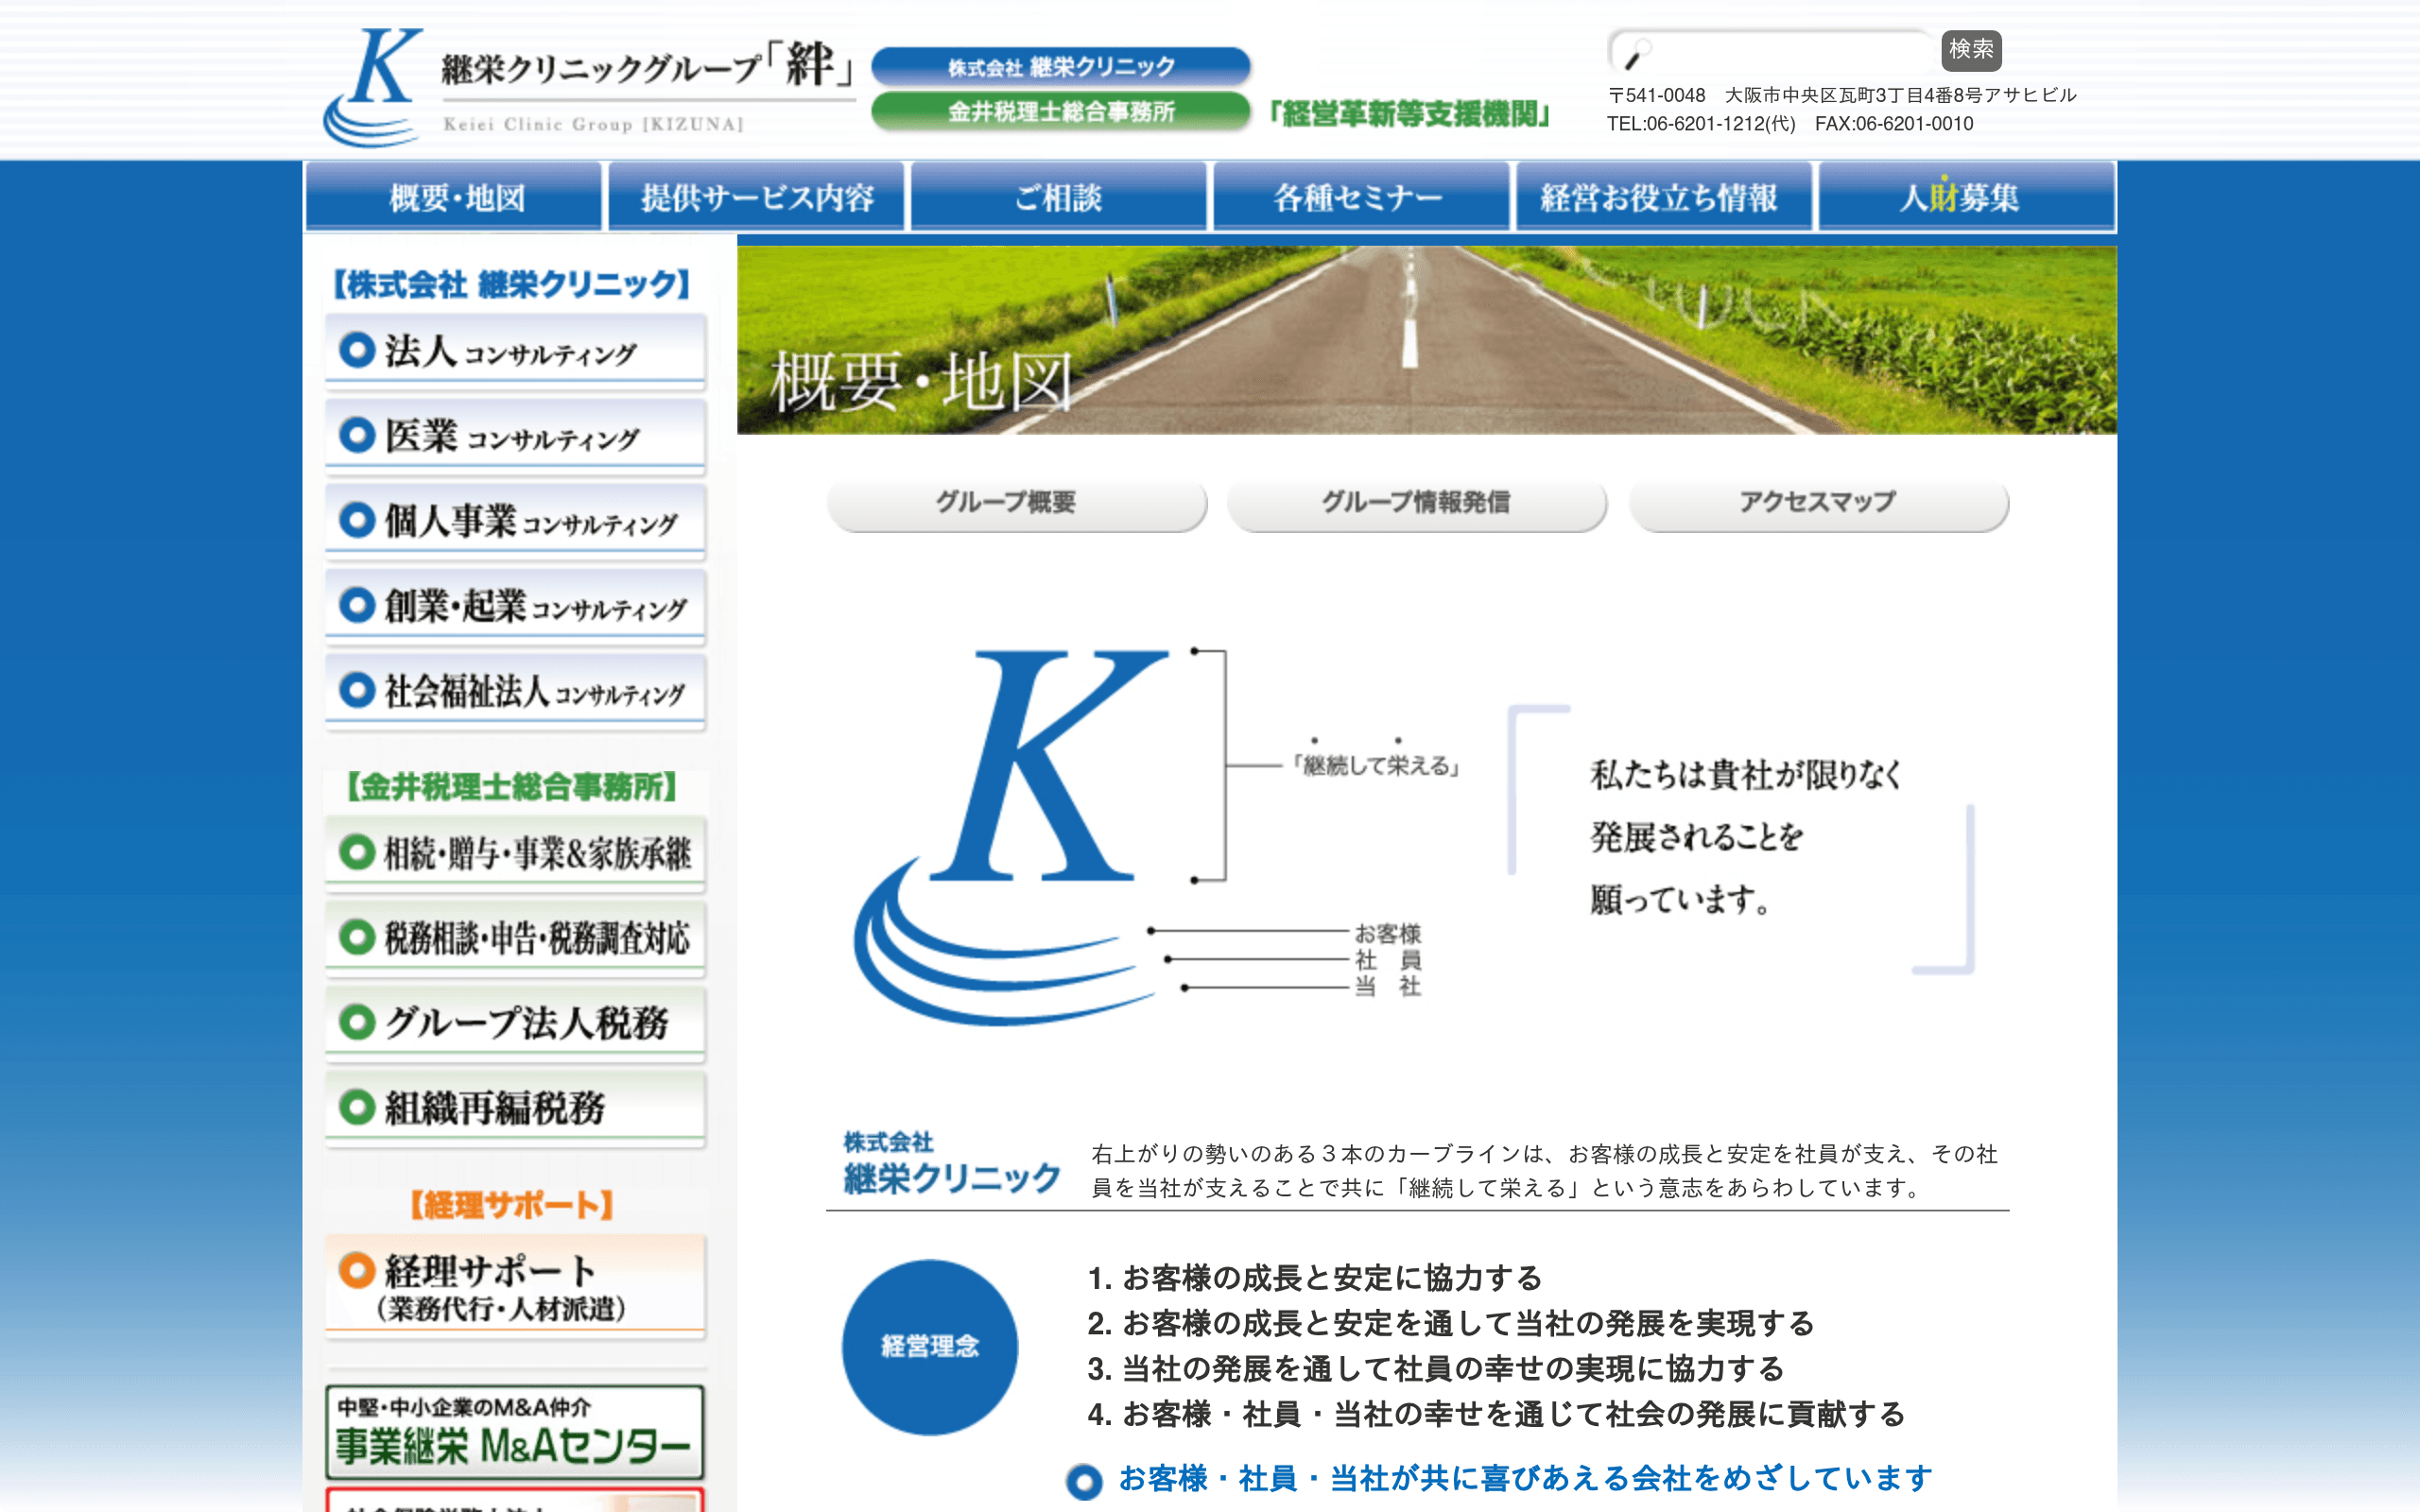Image resolution: width=2420 pixels, height=1512 pixels.
Task: Click the 検索 search button
Action: click(1971, 50)
